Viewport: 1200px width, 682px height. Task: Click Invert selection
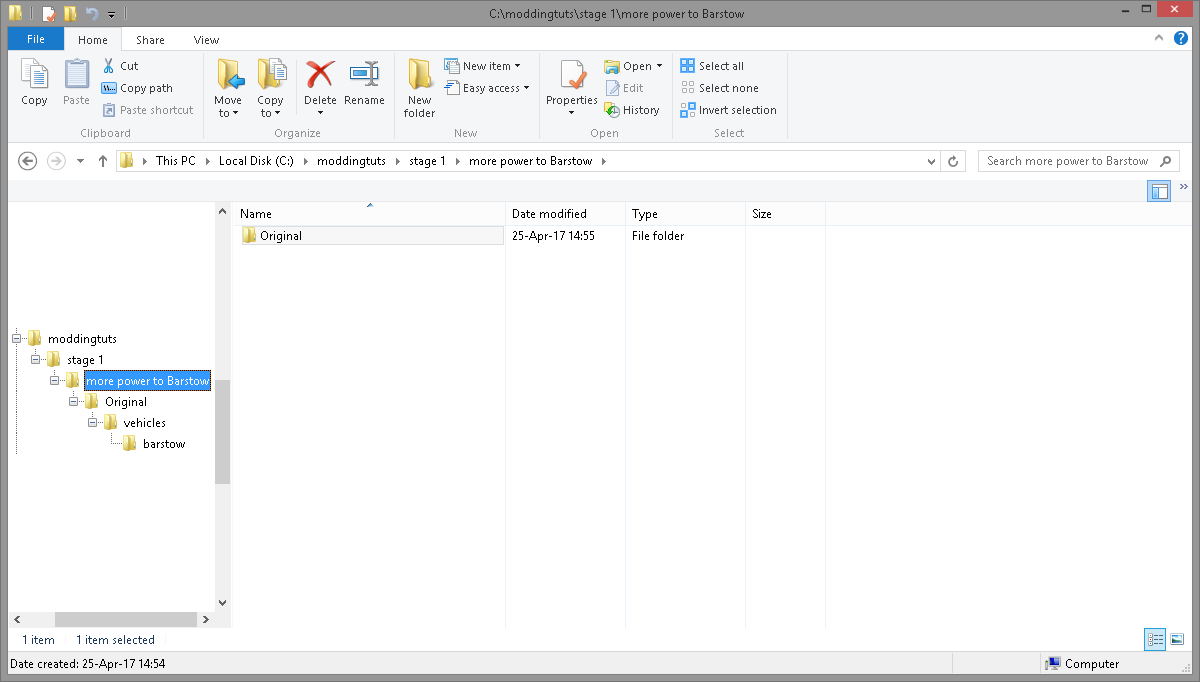coord(728,110)
